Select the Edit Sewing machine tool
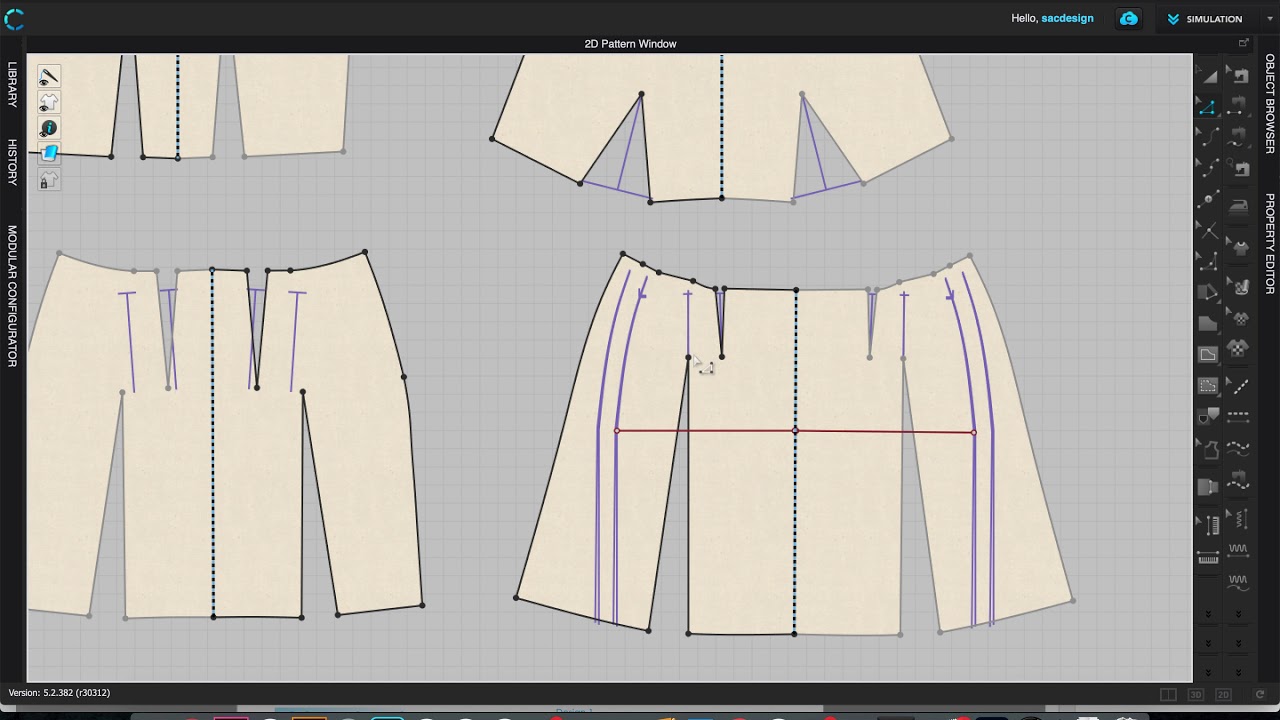Image resolution: width=1280 pixels, height=720 pixels. (1239, 76)
